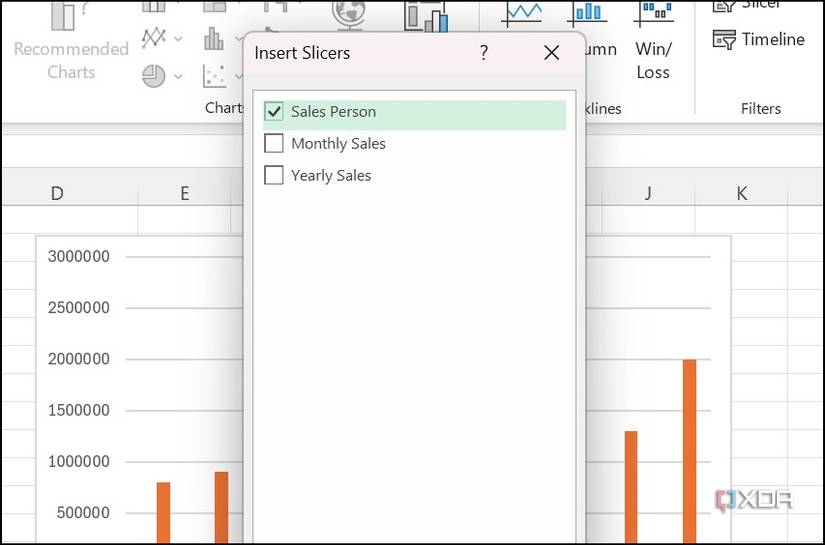Select column E header
Viewport: 825px width, 545px height.
[x=184, y=193]
